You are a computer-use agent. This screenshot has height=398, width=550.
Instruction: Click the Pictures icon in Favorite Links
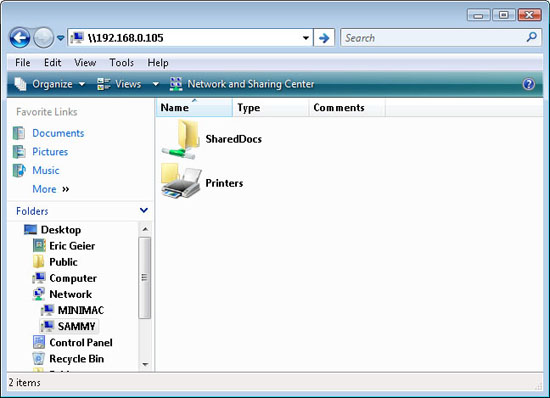click(19, 152)
